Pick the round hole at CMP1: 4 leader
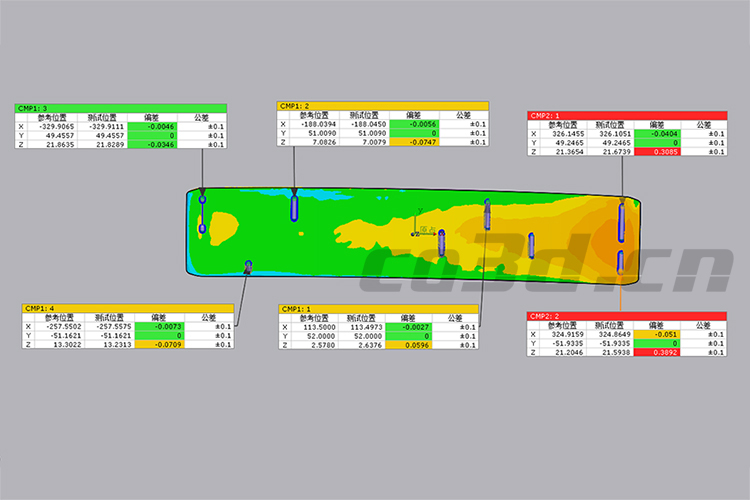Image resolution: width=750 pixels, height=500 pixels. (248, 264)
